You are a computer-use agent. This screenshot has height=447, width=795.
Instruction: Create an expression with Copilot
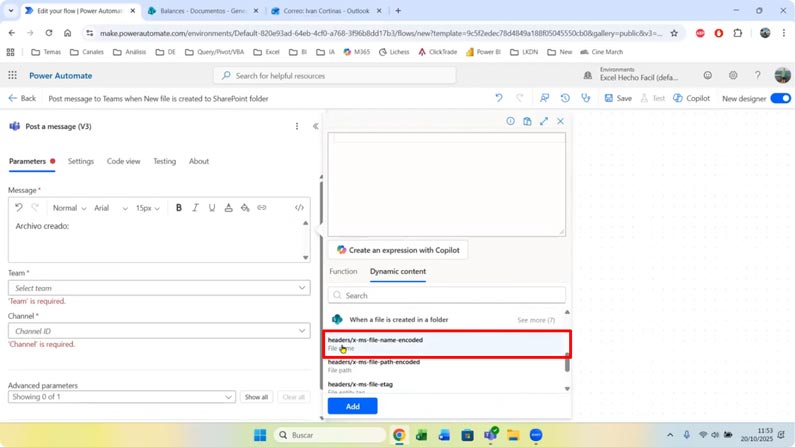pos(398,250)
